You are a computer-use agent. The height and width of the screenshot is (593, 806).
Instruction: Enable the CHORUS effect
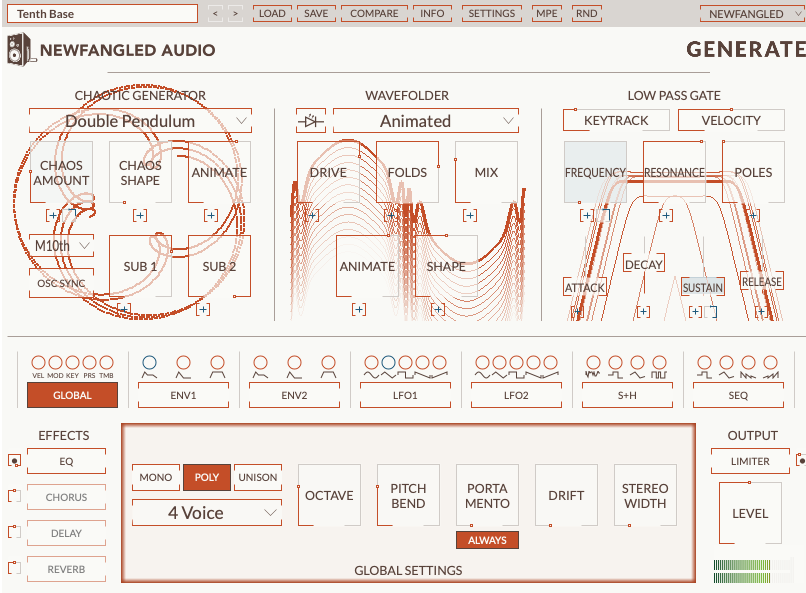pyautogui.click(x=66, y=497)
